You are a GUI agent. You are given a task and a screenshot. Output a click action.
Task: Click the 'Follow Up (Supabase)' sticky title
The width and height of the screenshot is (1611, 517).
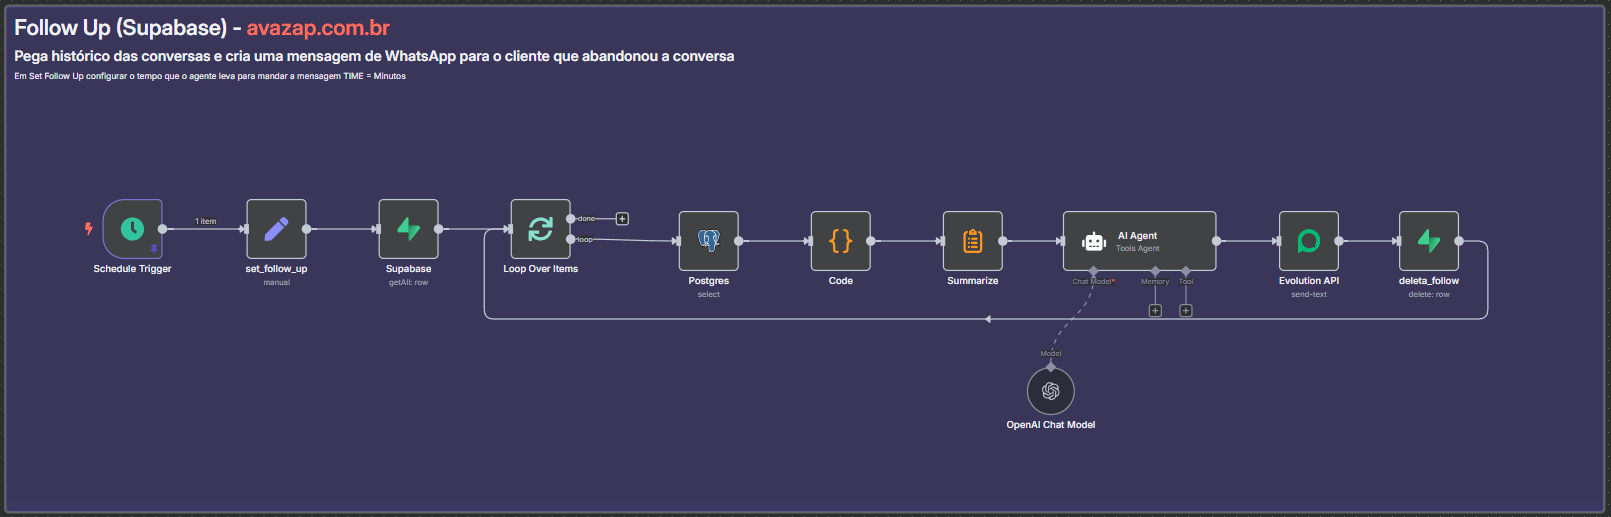click(120, 28)
